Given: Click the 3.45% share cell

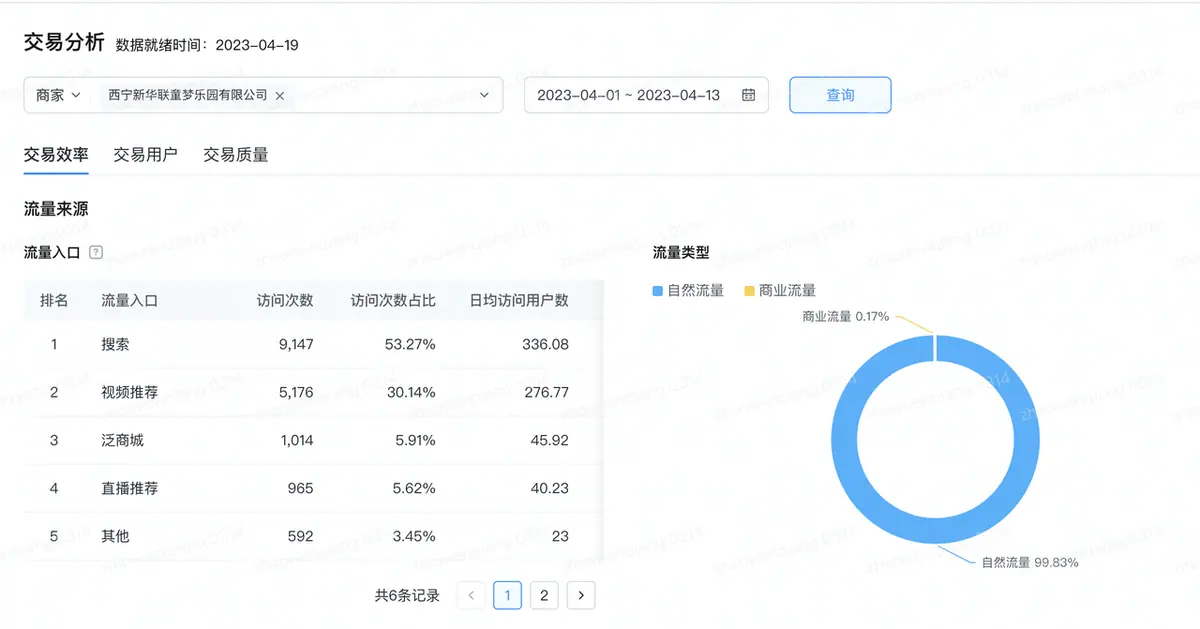Looking at the screenshot, I should coord(414,536).
